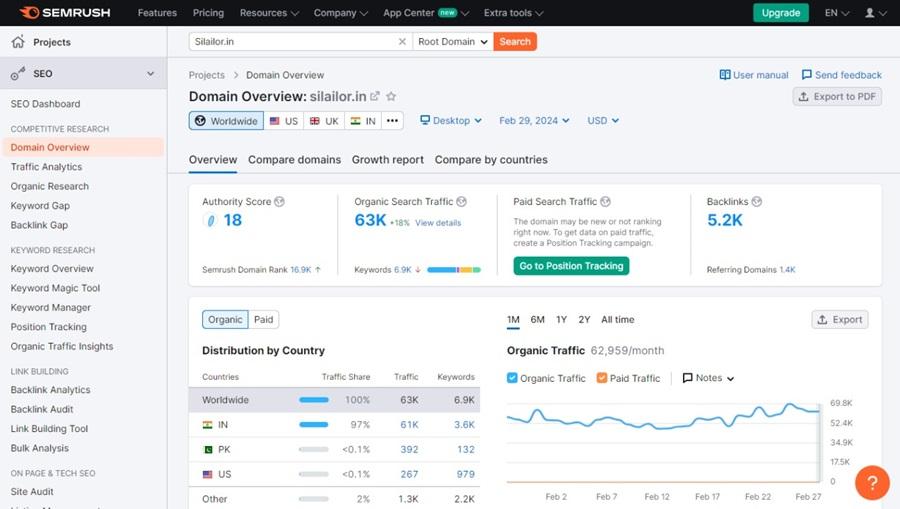Open more countries ellipsis menu
900x509 pixels.
point(392,121)
